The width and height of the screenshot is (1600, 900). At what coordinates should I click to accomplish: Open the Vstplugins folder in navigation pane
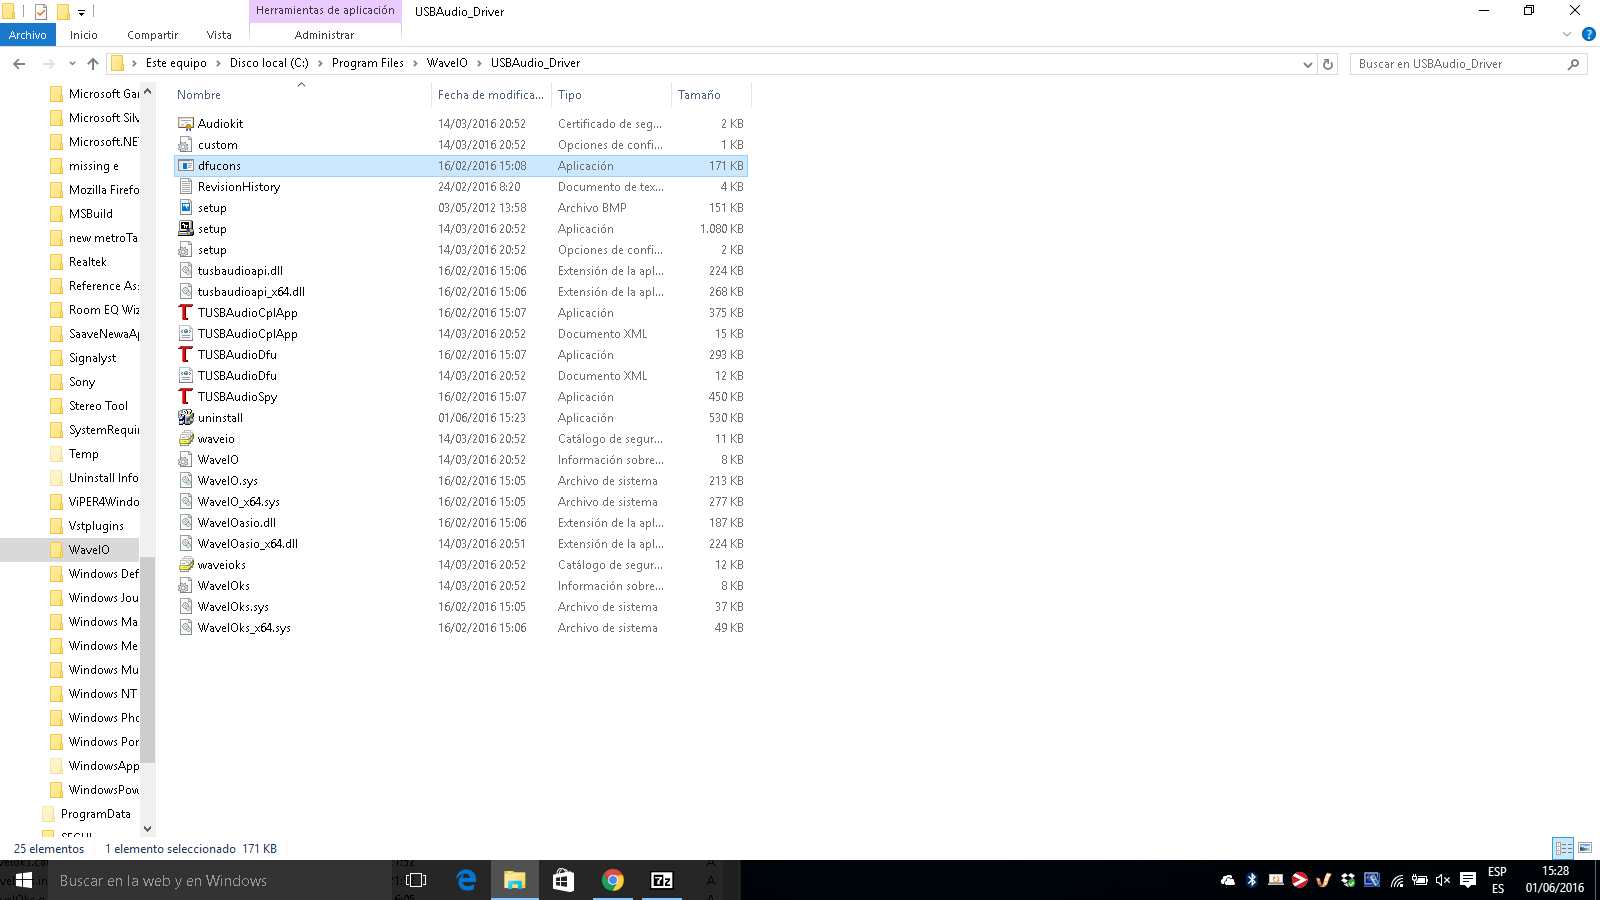(96, 526)
